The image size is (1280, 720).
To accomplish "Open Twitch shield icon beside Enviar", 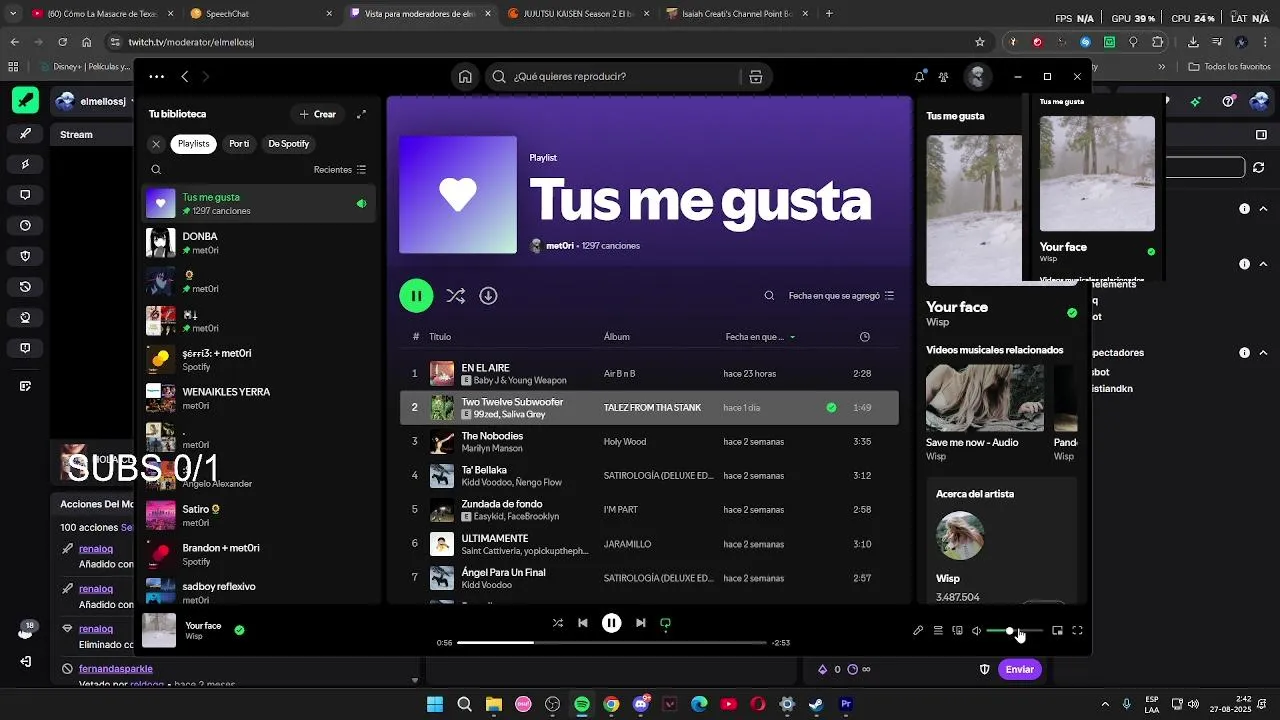I will click(x=984, y=669).
